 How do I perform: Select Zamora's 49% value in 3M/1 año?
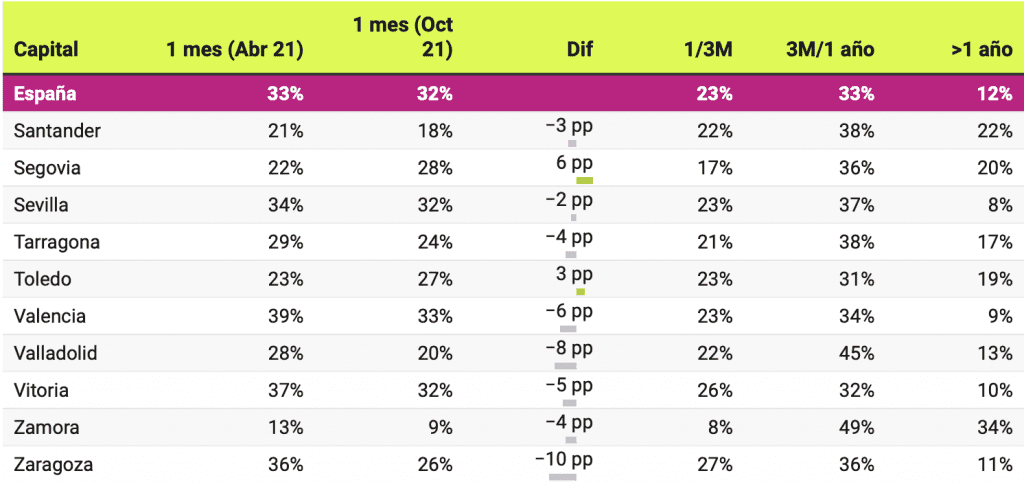pyautogui.click(x=858, y=427)
